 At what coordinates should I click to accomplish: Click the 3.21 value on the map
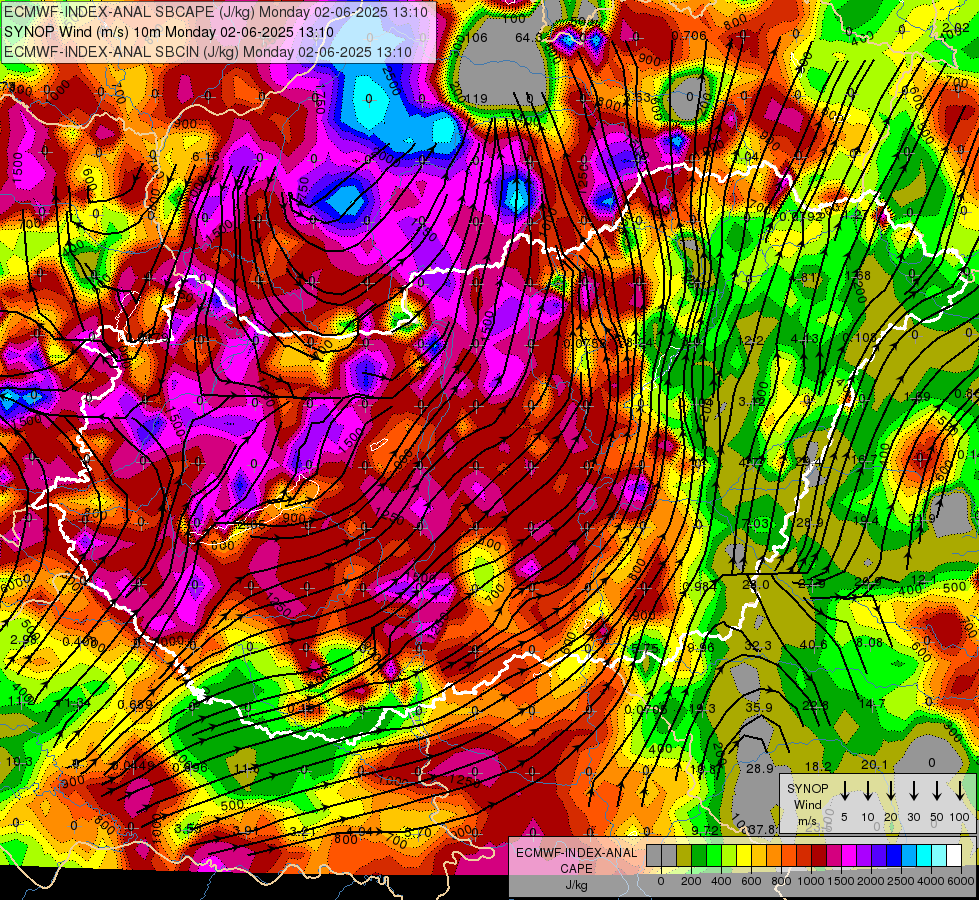(303, 831)
